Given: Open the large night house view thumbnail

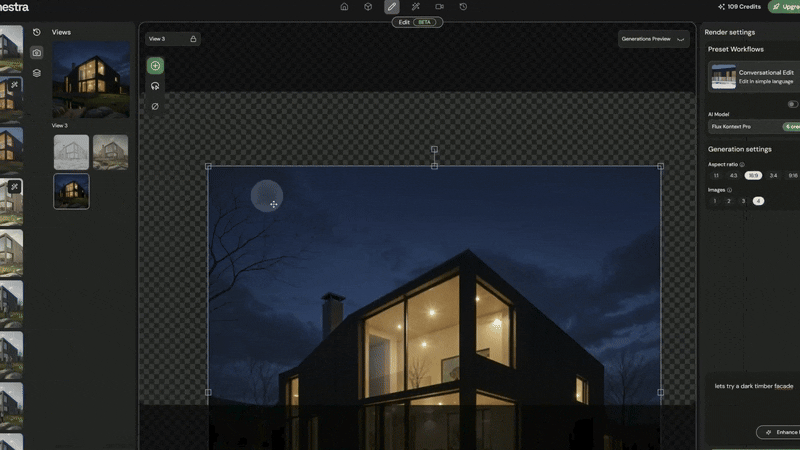Looking at the screenshot, I should coord(91,80).
